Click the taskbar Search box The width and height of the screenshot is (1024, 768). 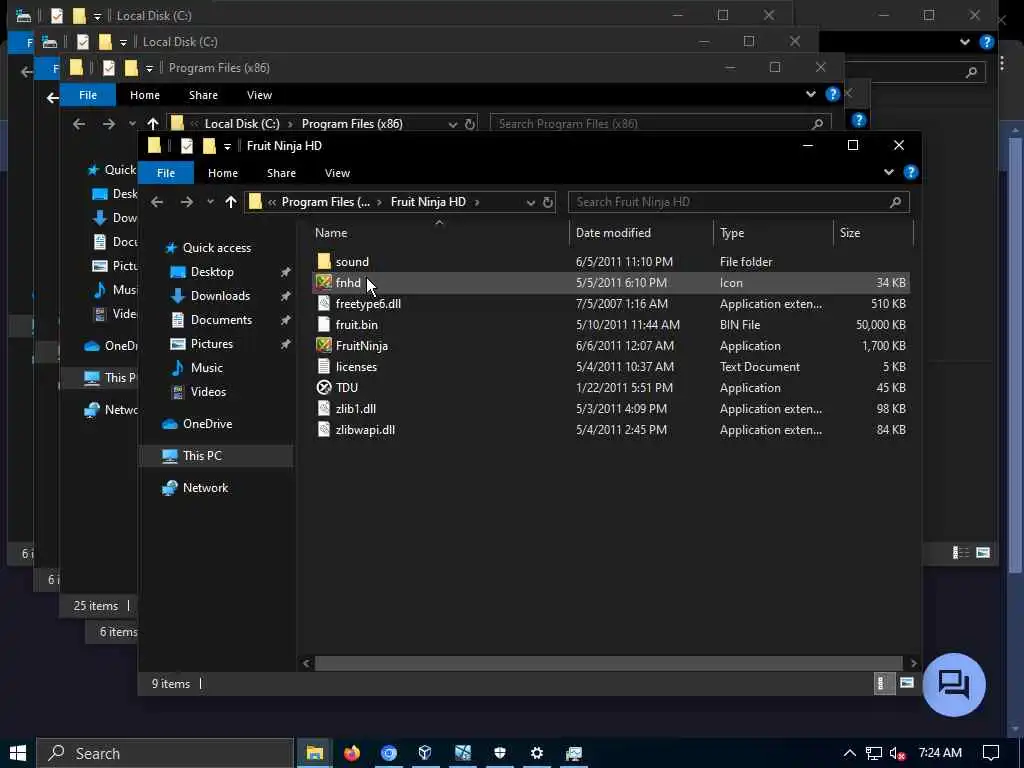[x=165, y=753]
